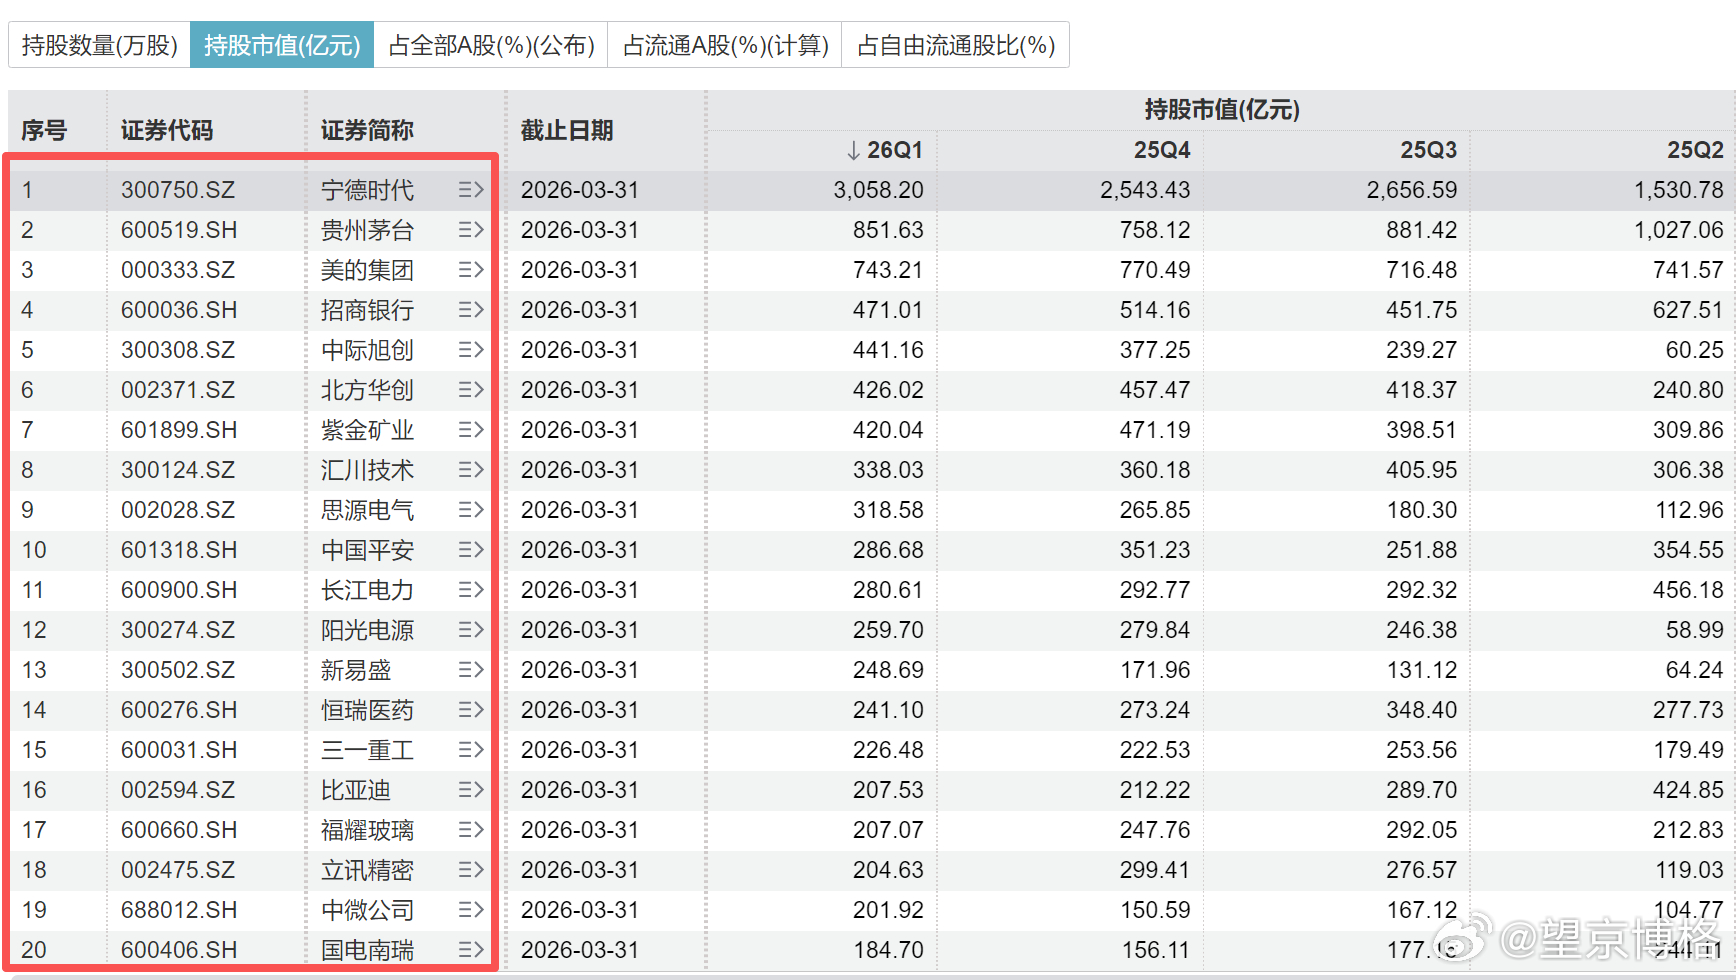Open detail icon beside 中微公司
This screenshot has width=1736, height=980.
tap(471, 910)
